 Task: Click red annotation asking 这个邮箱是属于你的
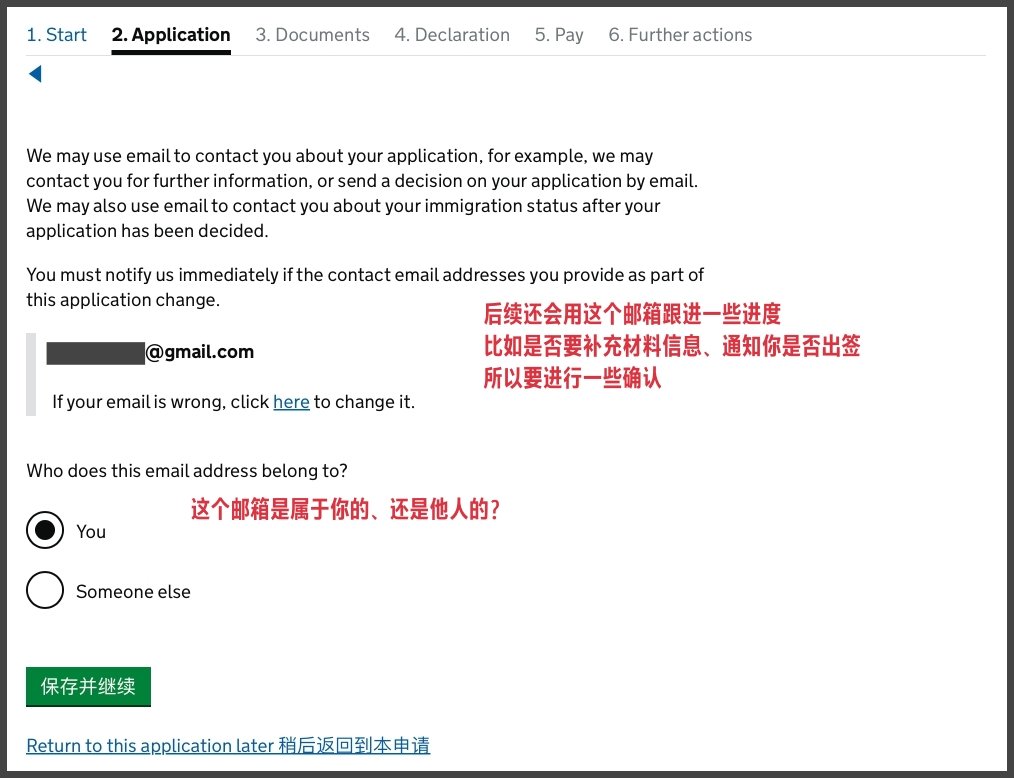coord(345,510)
